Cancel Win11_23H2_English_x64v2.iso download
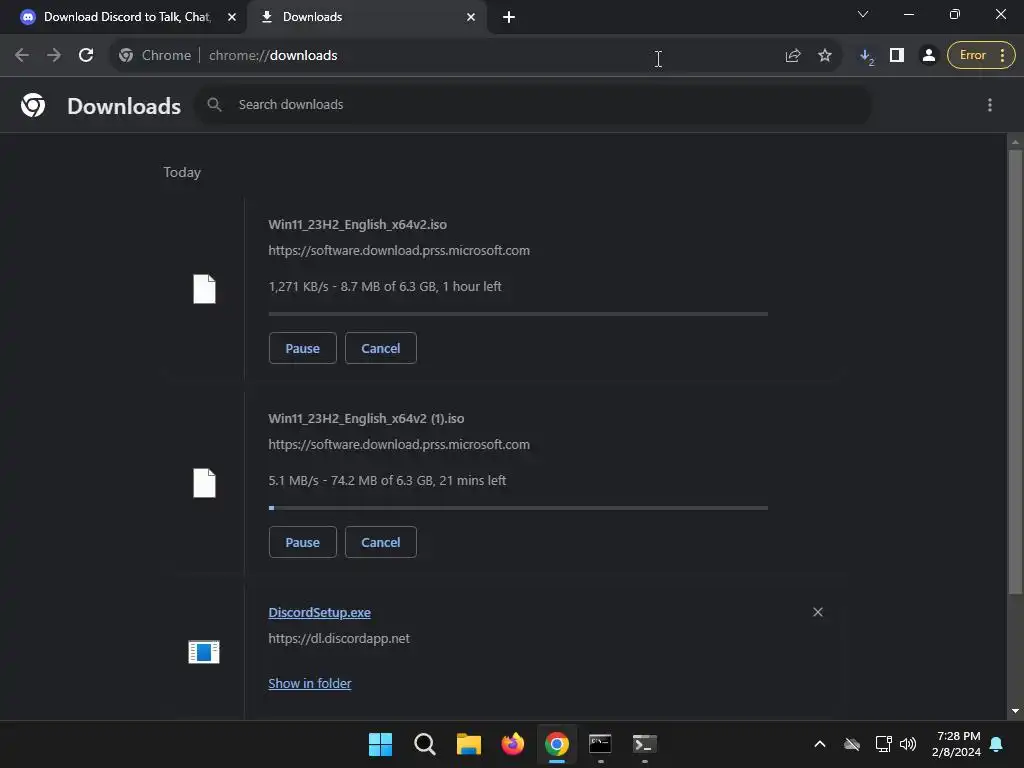This screenshot has width=1024, height=768. [x=381, y=348]
